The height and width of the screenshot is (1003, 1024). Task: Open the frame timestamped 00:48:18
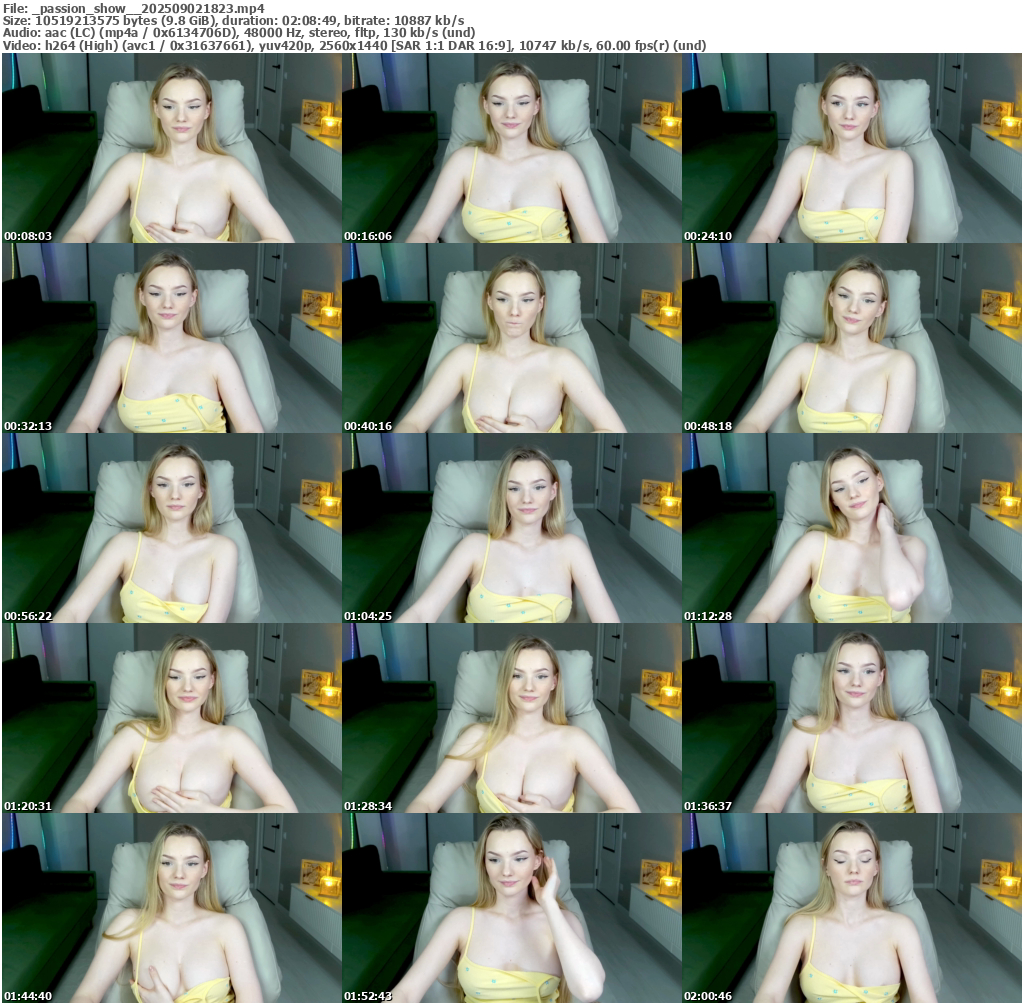coord(851,338)
